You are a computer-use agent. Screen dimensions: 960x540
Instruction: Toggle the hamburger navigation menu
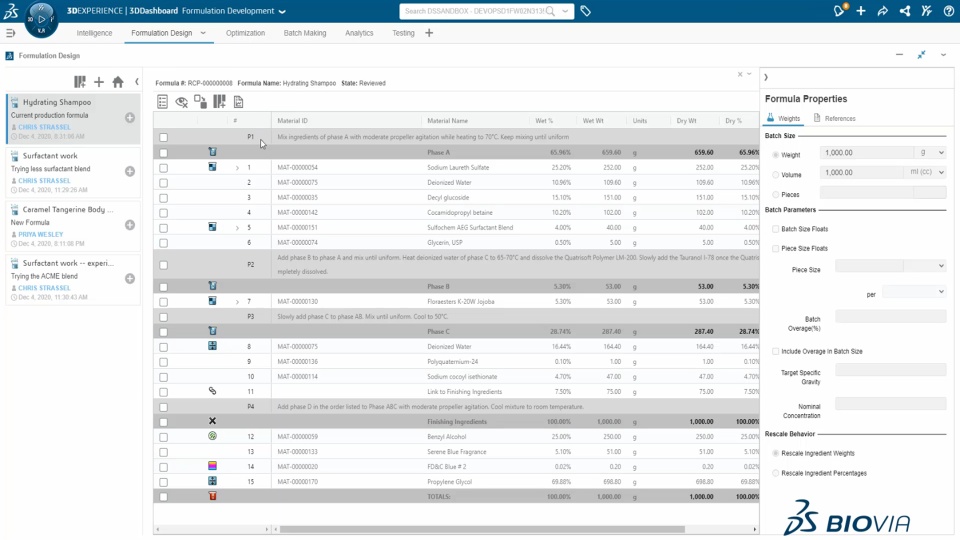pos(10,33)
